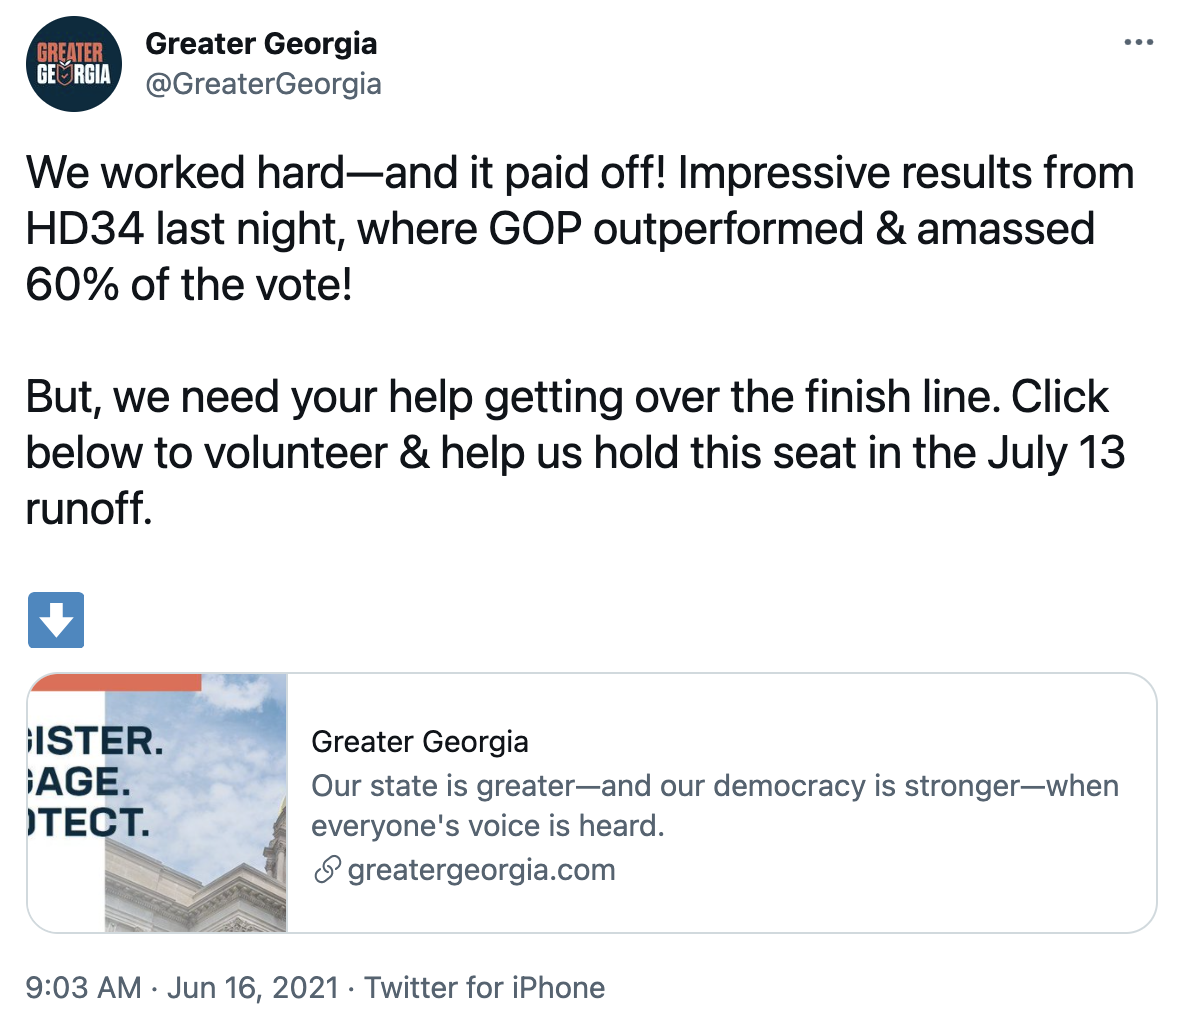Click the cropped slogan text ending in "TECT."
Viewport: 1184px width, 1030px height.
88,822
